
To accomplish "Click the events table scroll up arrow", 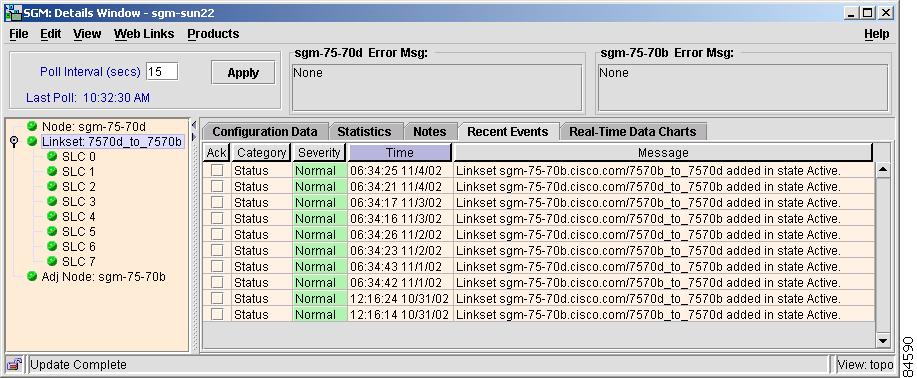I will coord(882,170).
